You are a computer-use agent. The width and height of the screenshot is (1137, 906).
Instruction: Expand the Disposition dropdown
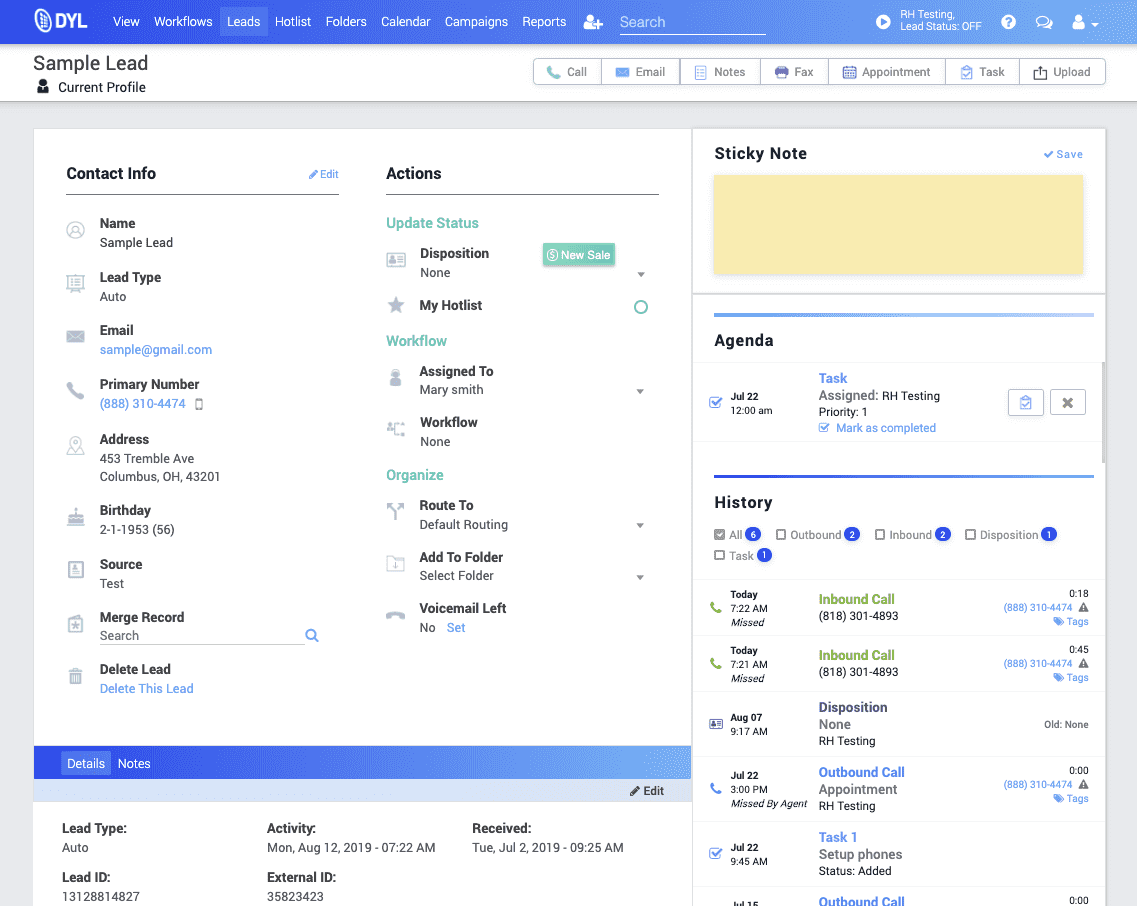[x=641, y=274]
